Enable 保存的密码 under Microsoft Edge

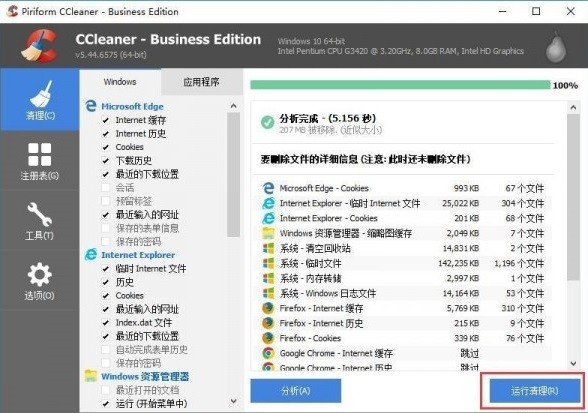tap(106, 242)
